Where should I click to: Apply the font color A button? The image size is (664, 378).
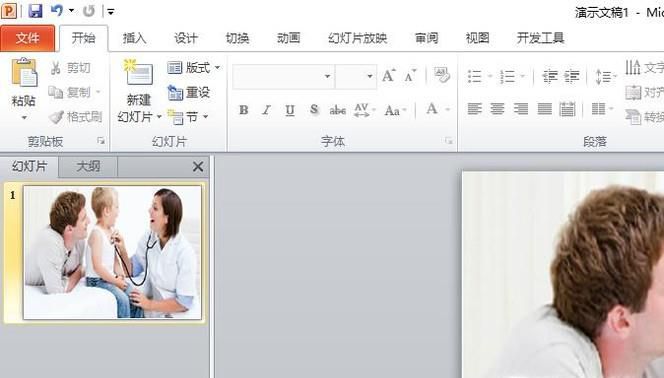pyautogui.click(x=432, y=109)
